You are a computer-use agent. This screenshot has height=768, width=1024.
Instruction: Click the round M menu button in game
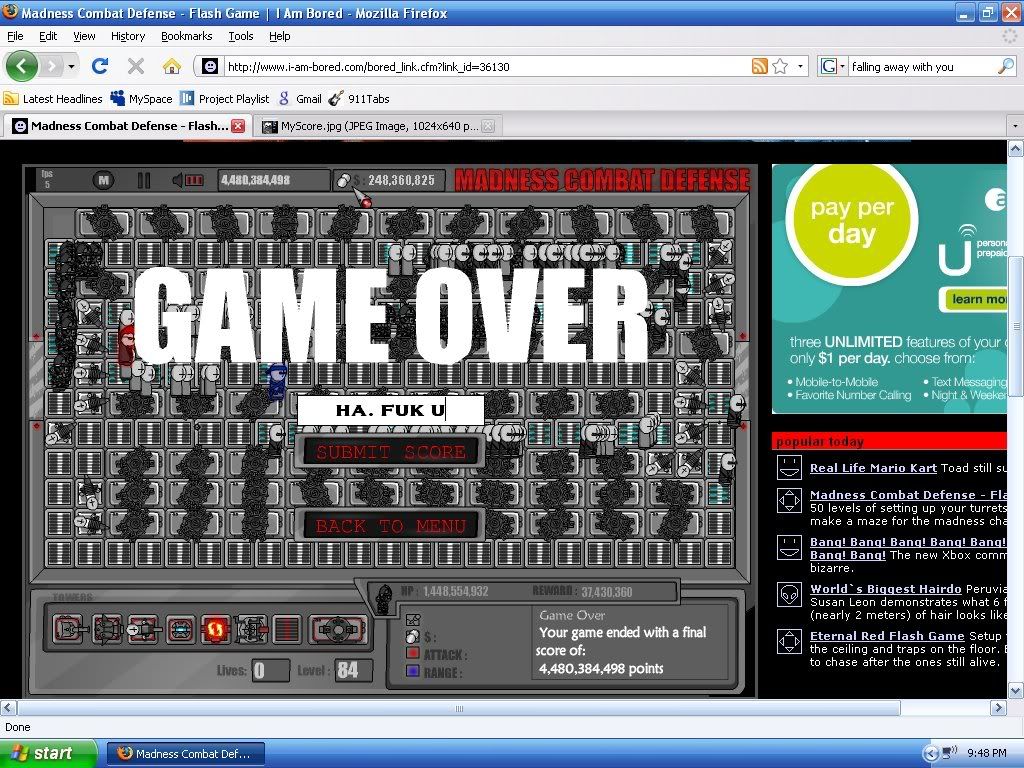point(103,180)
